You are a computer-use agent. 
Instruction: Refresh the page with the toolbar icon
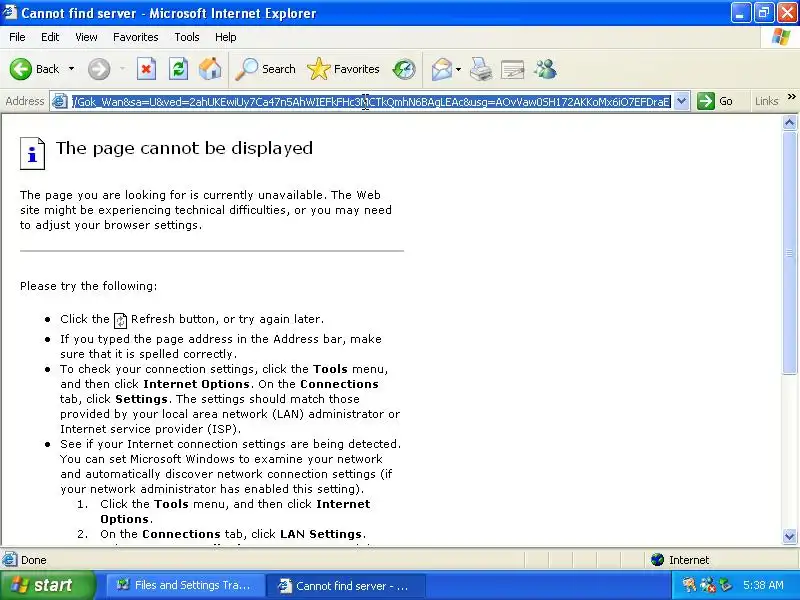(179, 69)
